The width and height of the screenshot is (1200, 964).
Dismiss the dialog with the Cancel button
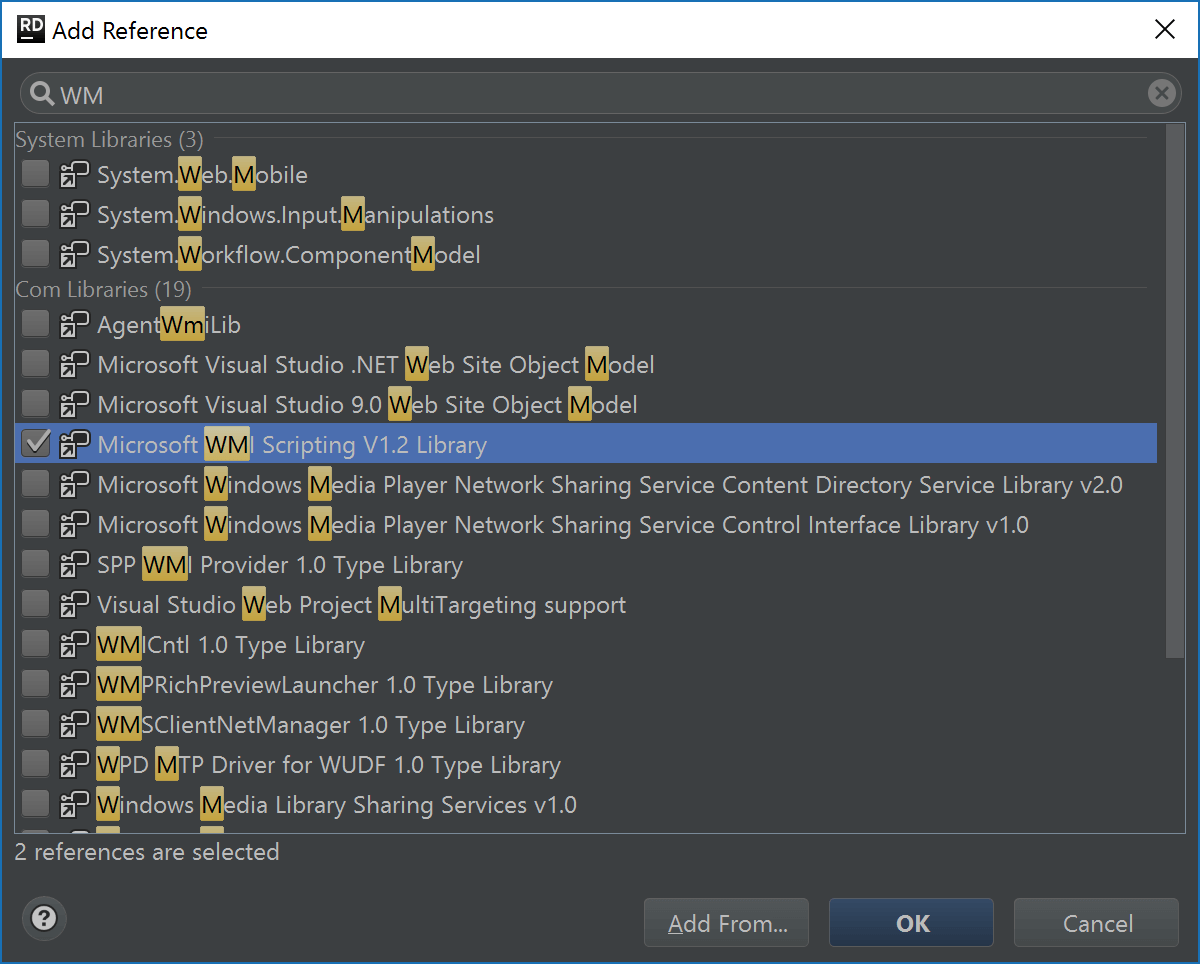click(1097, 924)
